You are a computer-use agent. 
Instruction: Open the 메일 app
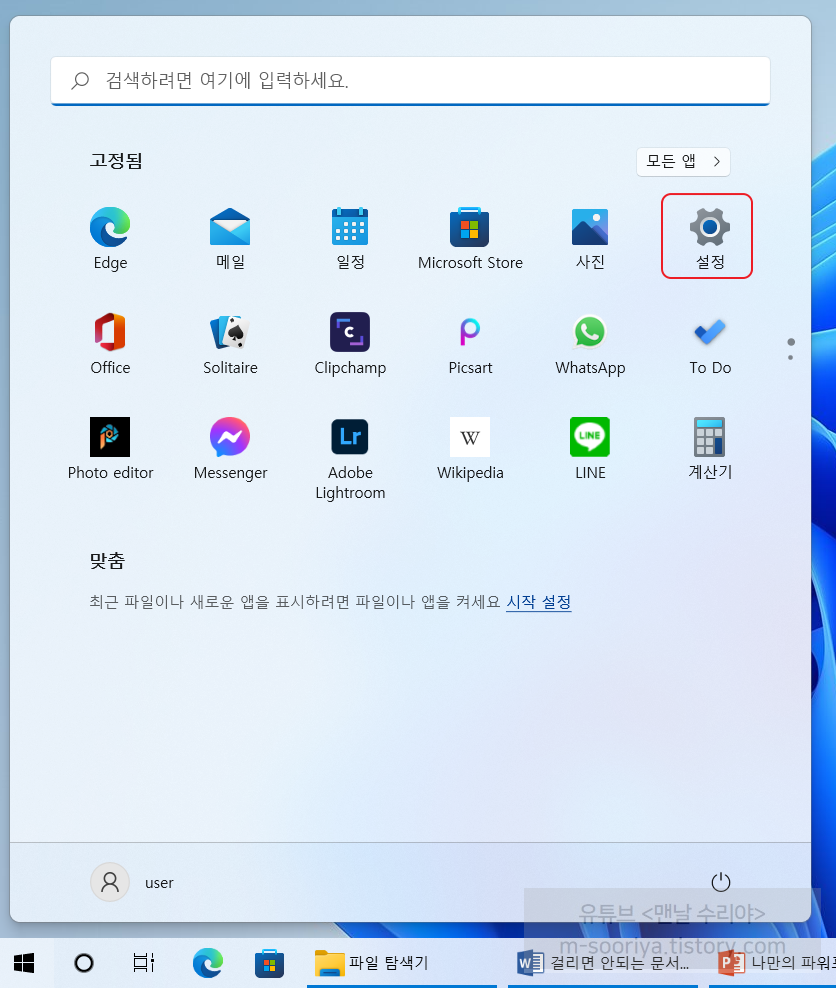(230, 238)
